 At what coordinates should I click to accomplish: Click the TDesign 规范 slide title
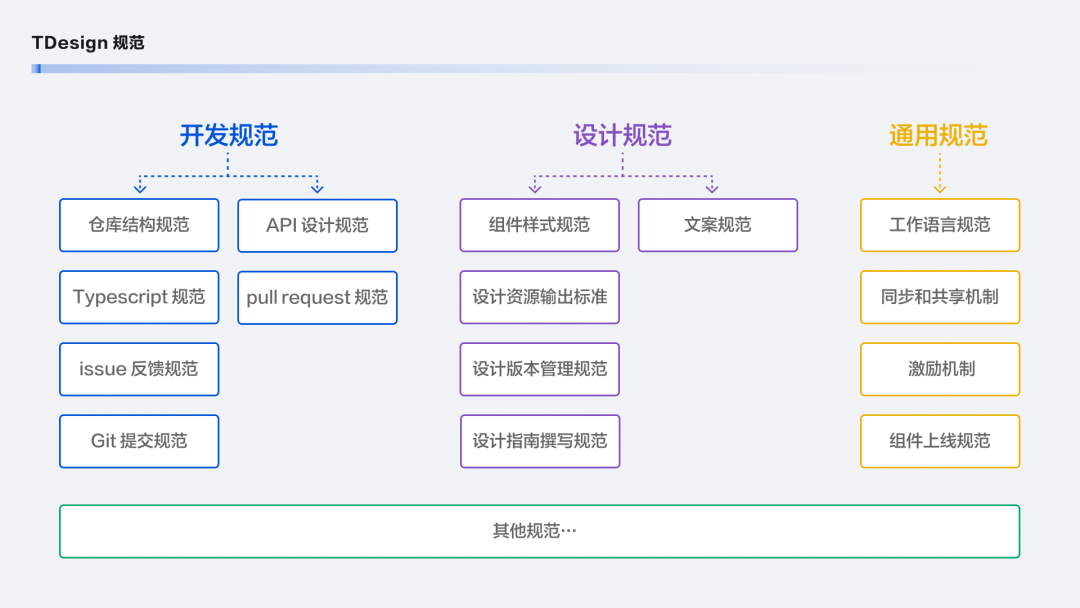click(x=88, y=43)
